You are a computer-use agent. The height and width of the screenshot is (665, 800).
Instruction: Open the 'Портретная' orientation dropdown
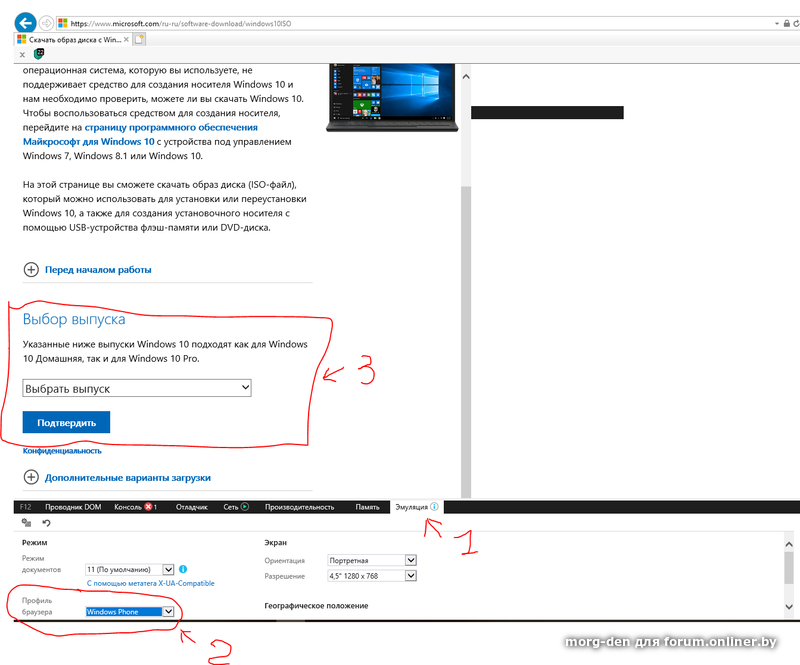click(372, 560)
